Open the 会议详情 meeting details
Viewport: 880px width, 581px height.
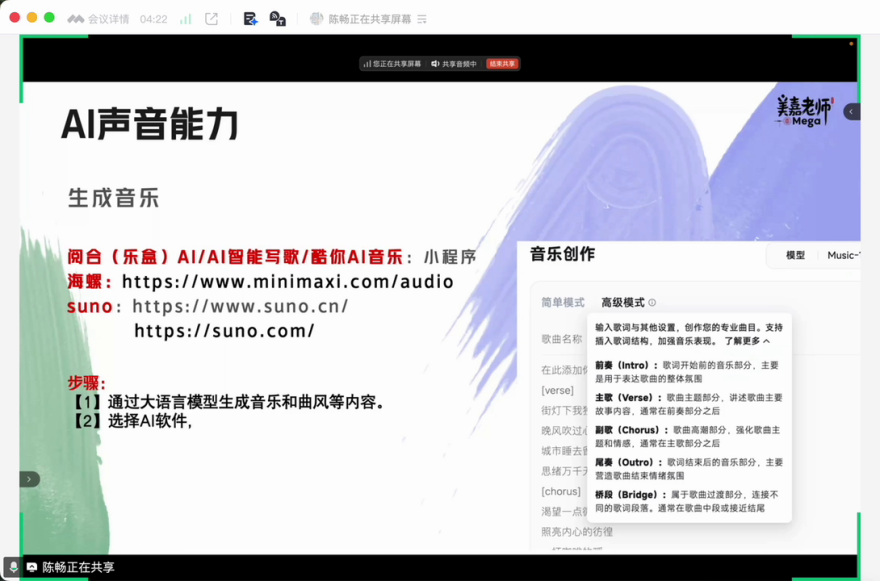[x=108, y=19]
